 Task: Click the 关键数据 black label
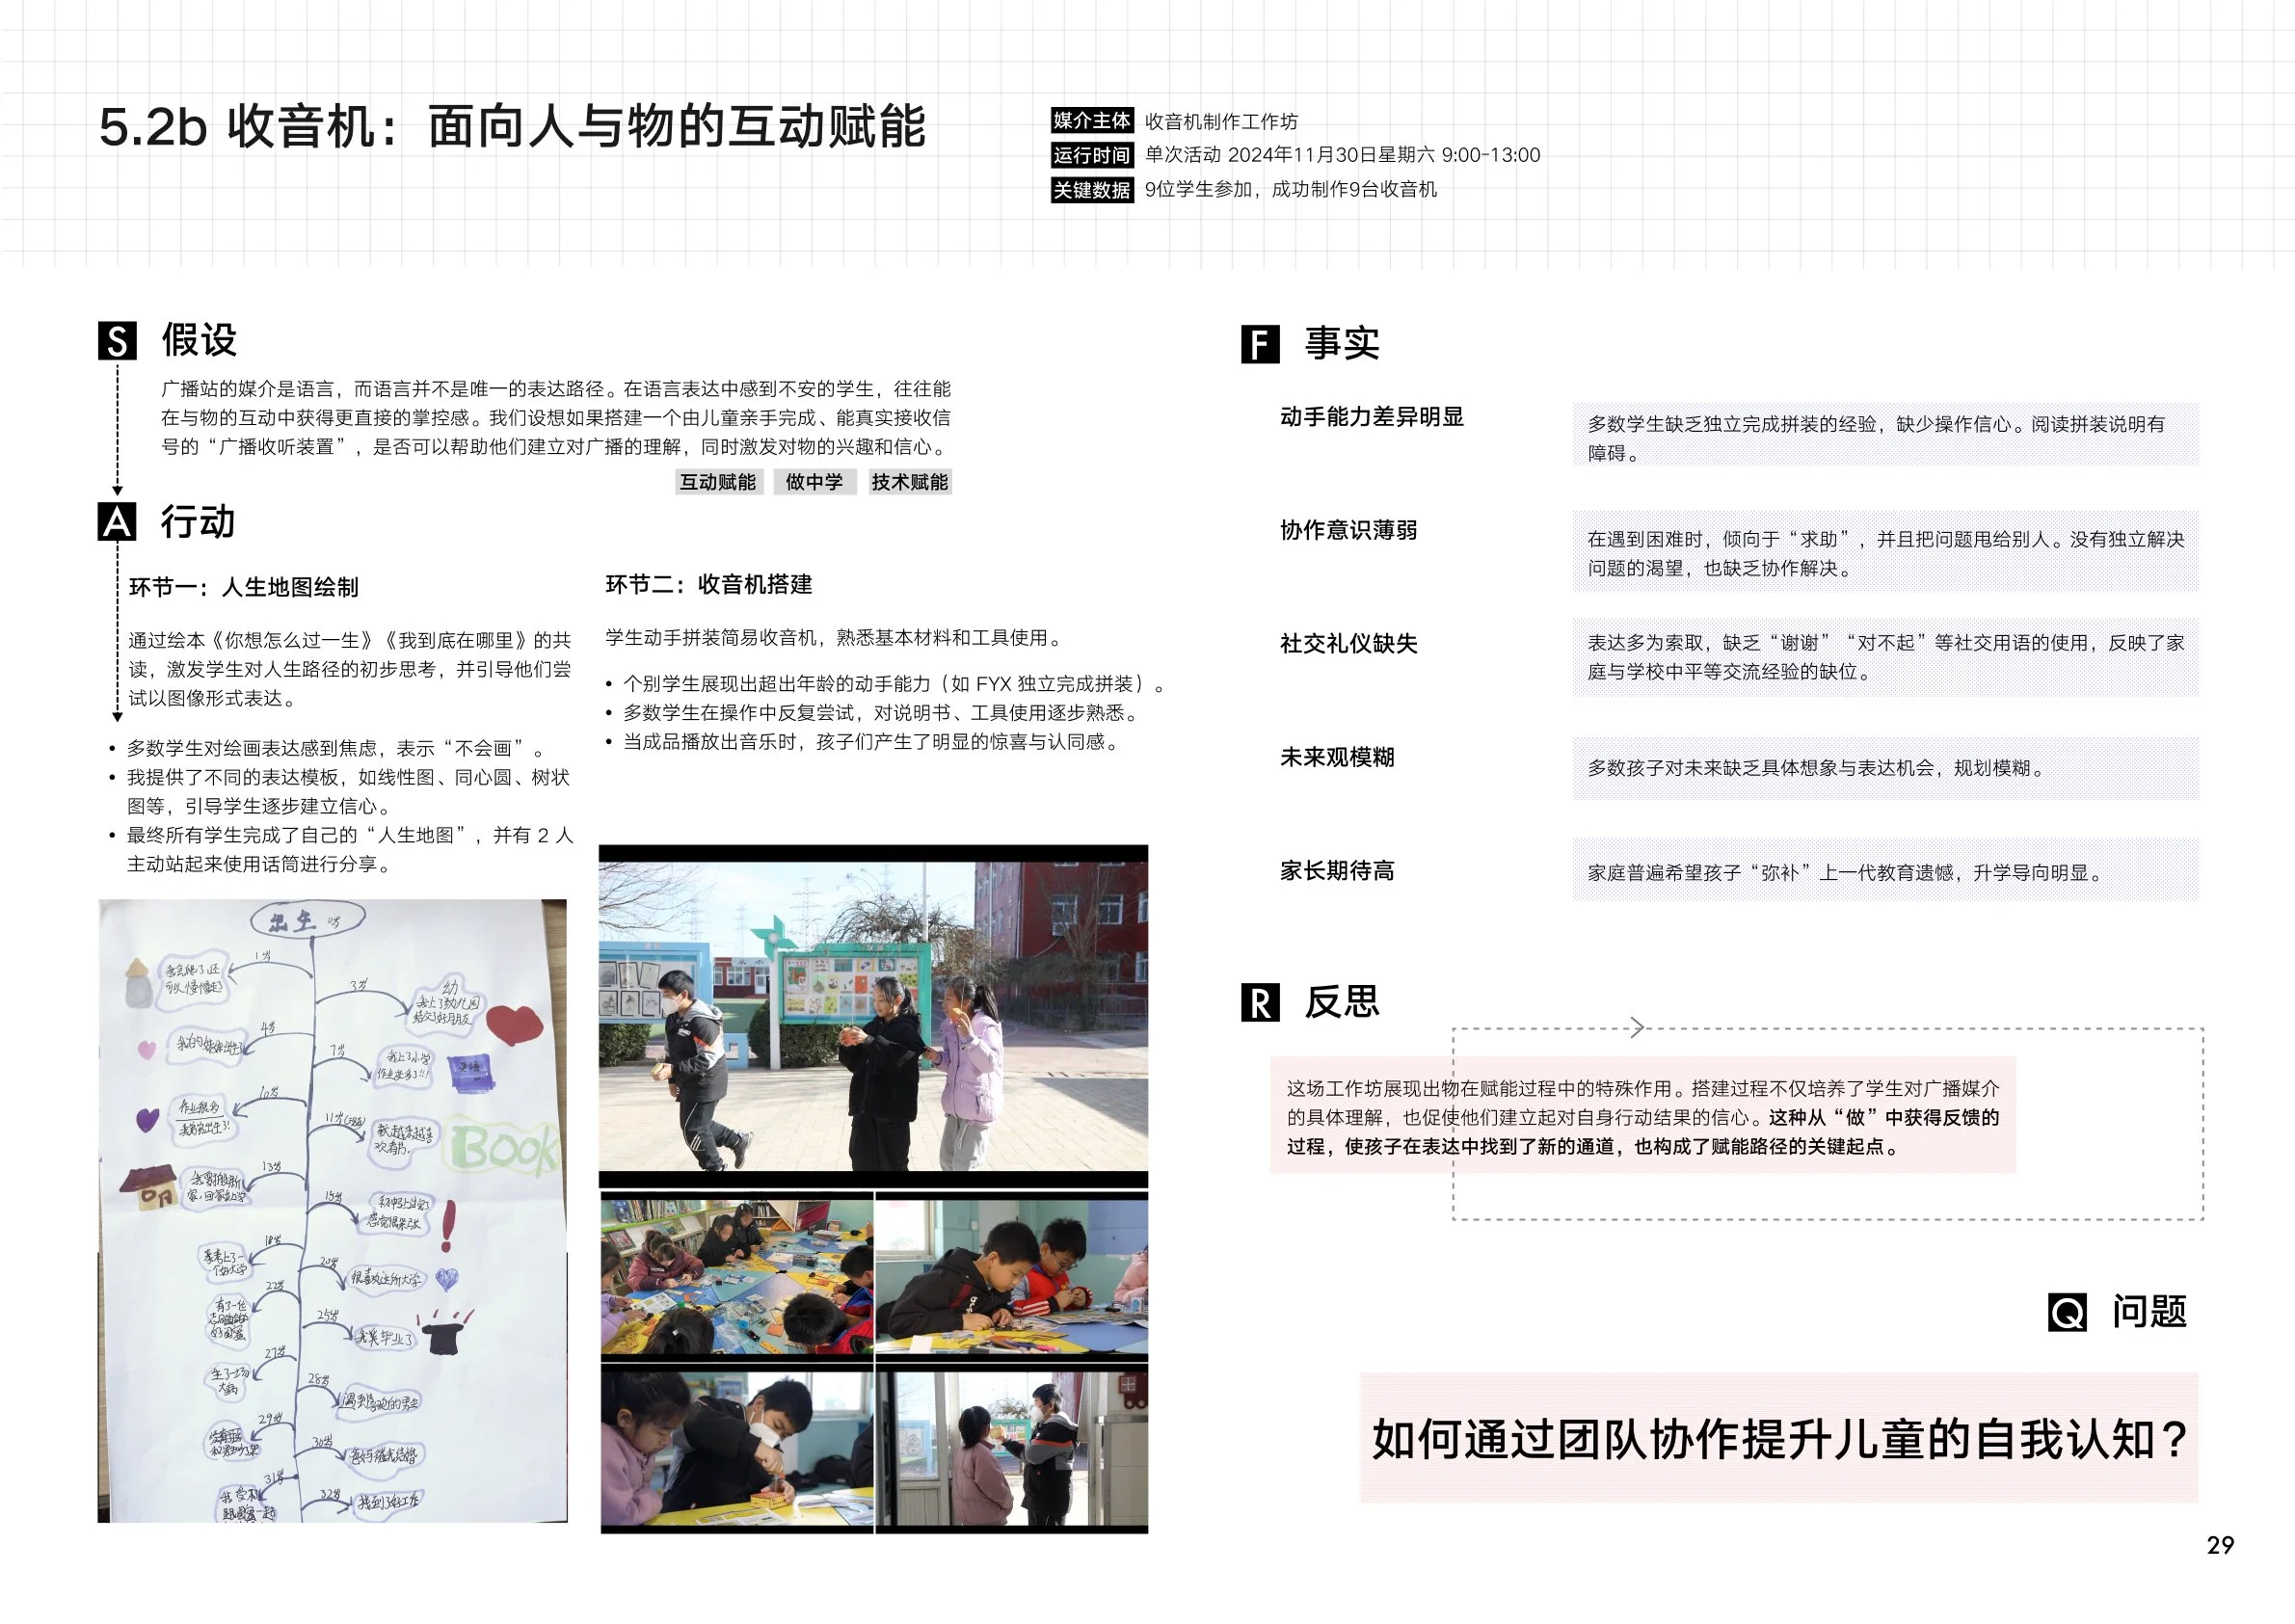coord(1091,190)
